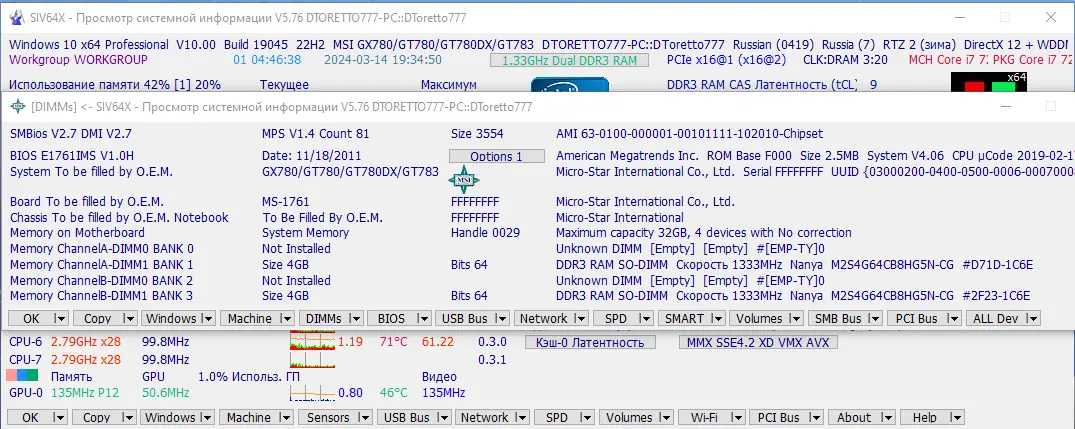Expand dropdown arrow beside DIMMs button
This screenshot has width=1075, height=429.
(357, 319)
